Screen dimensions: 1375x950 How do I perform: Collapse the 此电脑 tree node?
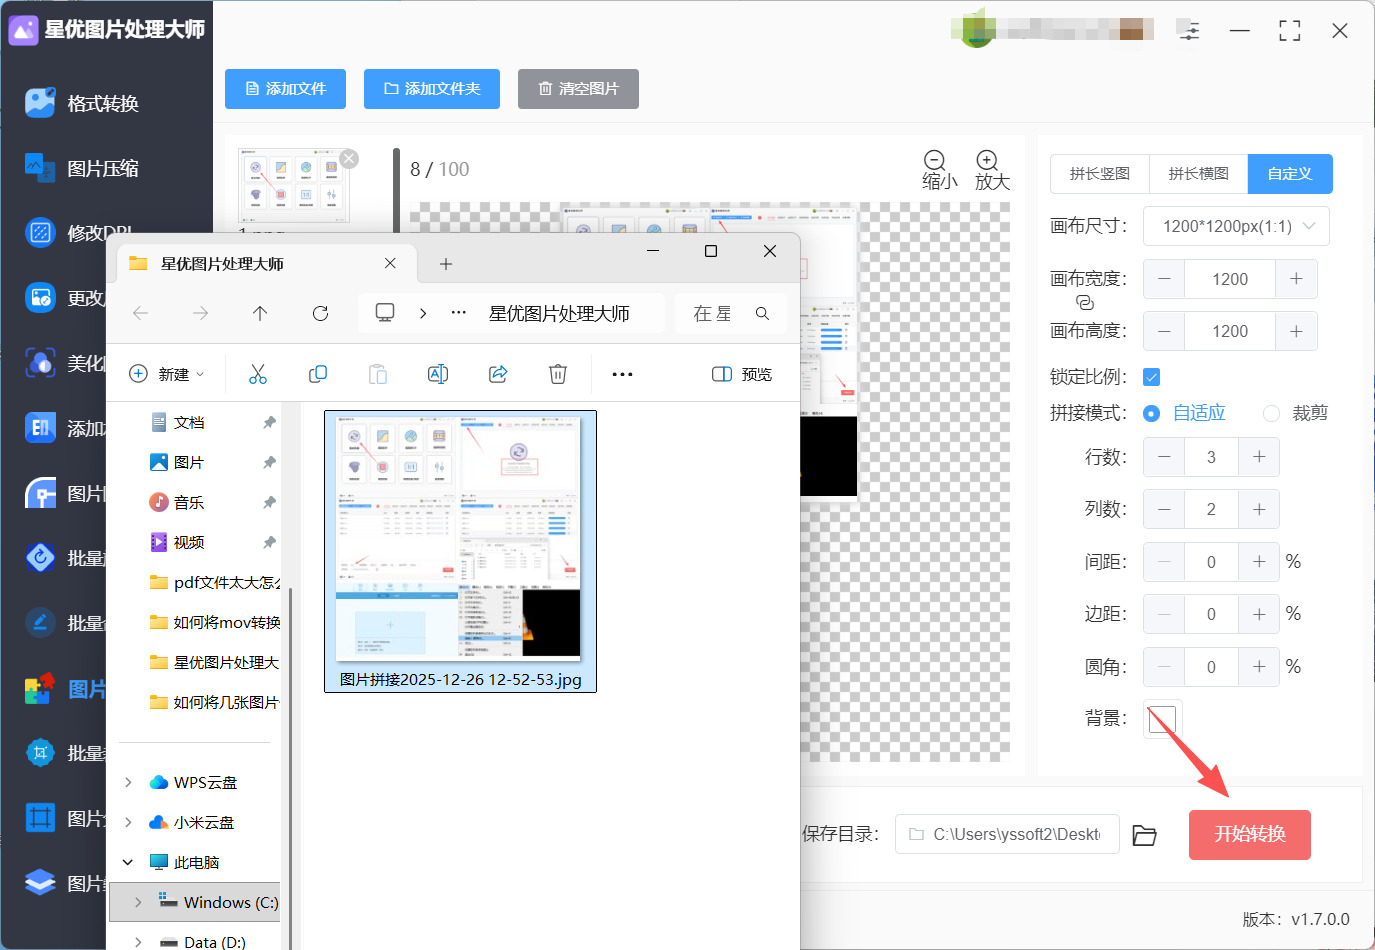(128, 862)
